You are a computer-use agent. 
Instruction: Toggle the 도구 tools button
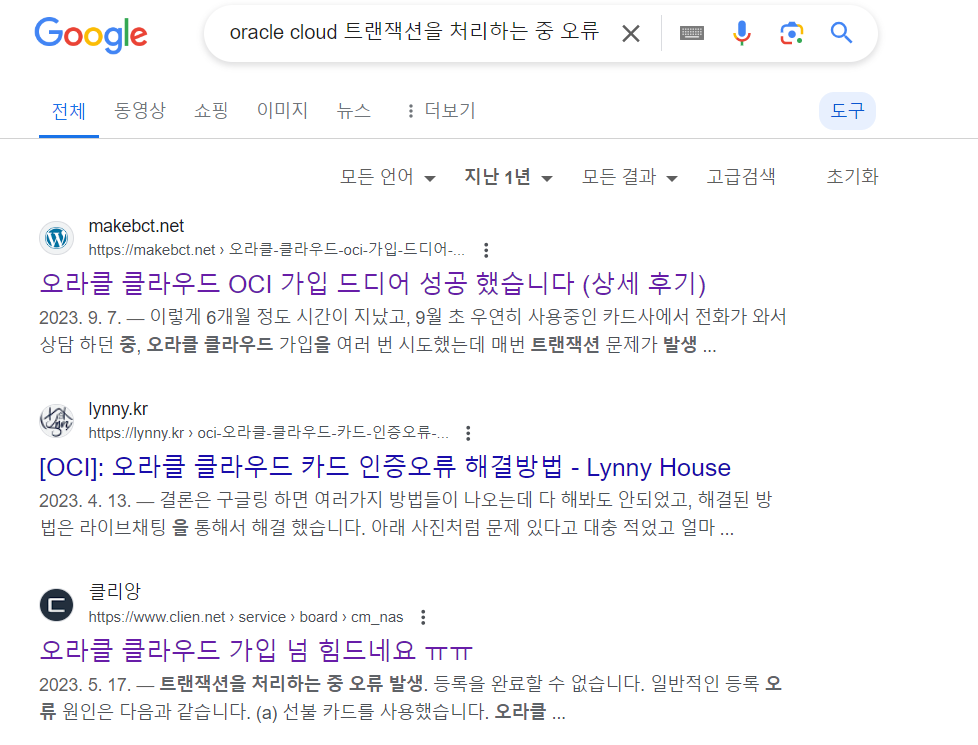pyautogui.click(x=847, y=111)
